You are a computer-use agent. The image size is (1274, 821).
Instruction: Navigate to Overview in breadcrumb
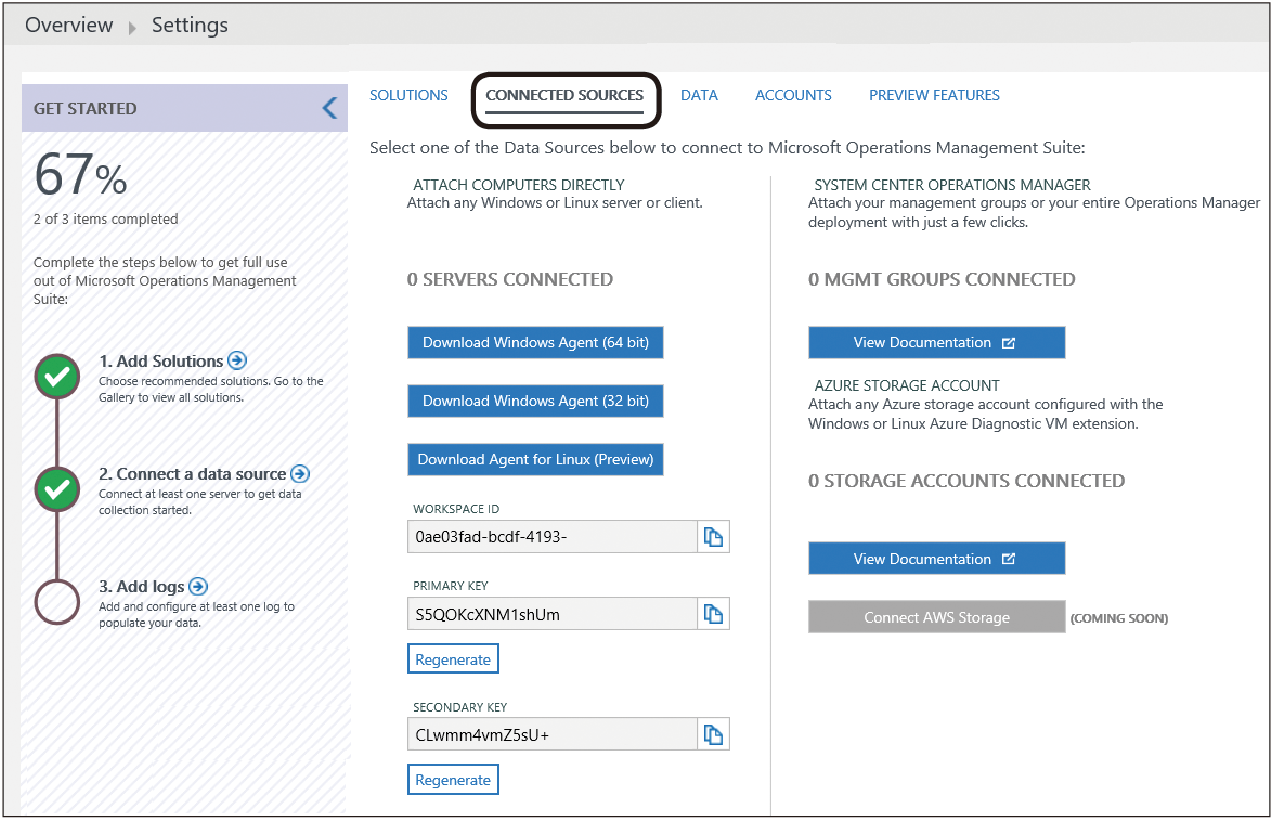69,25
